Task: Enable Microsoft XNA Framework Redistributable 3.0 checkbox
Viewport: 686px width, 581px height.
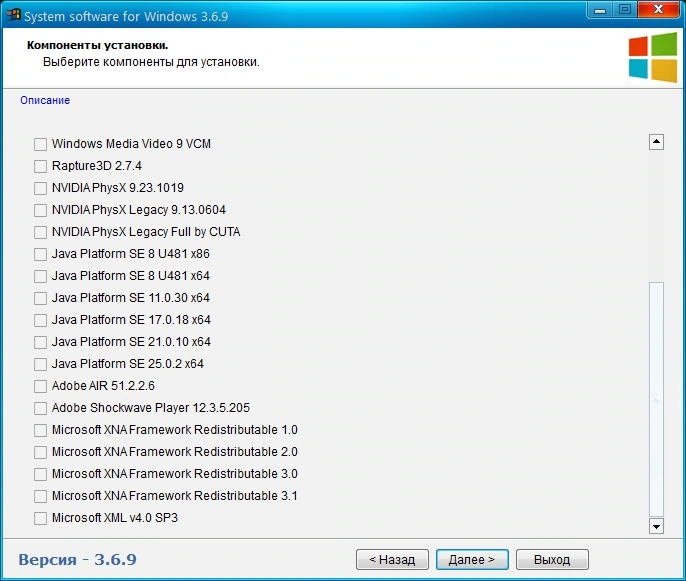Action: click(x=40, y=474)
